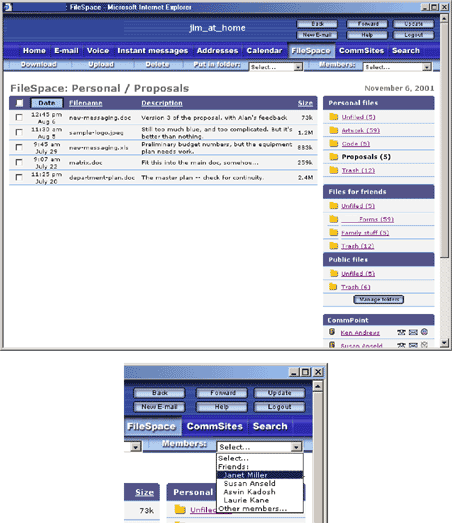Open the E-mail tab

coord(66,51)
